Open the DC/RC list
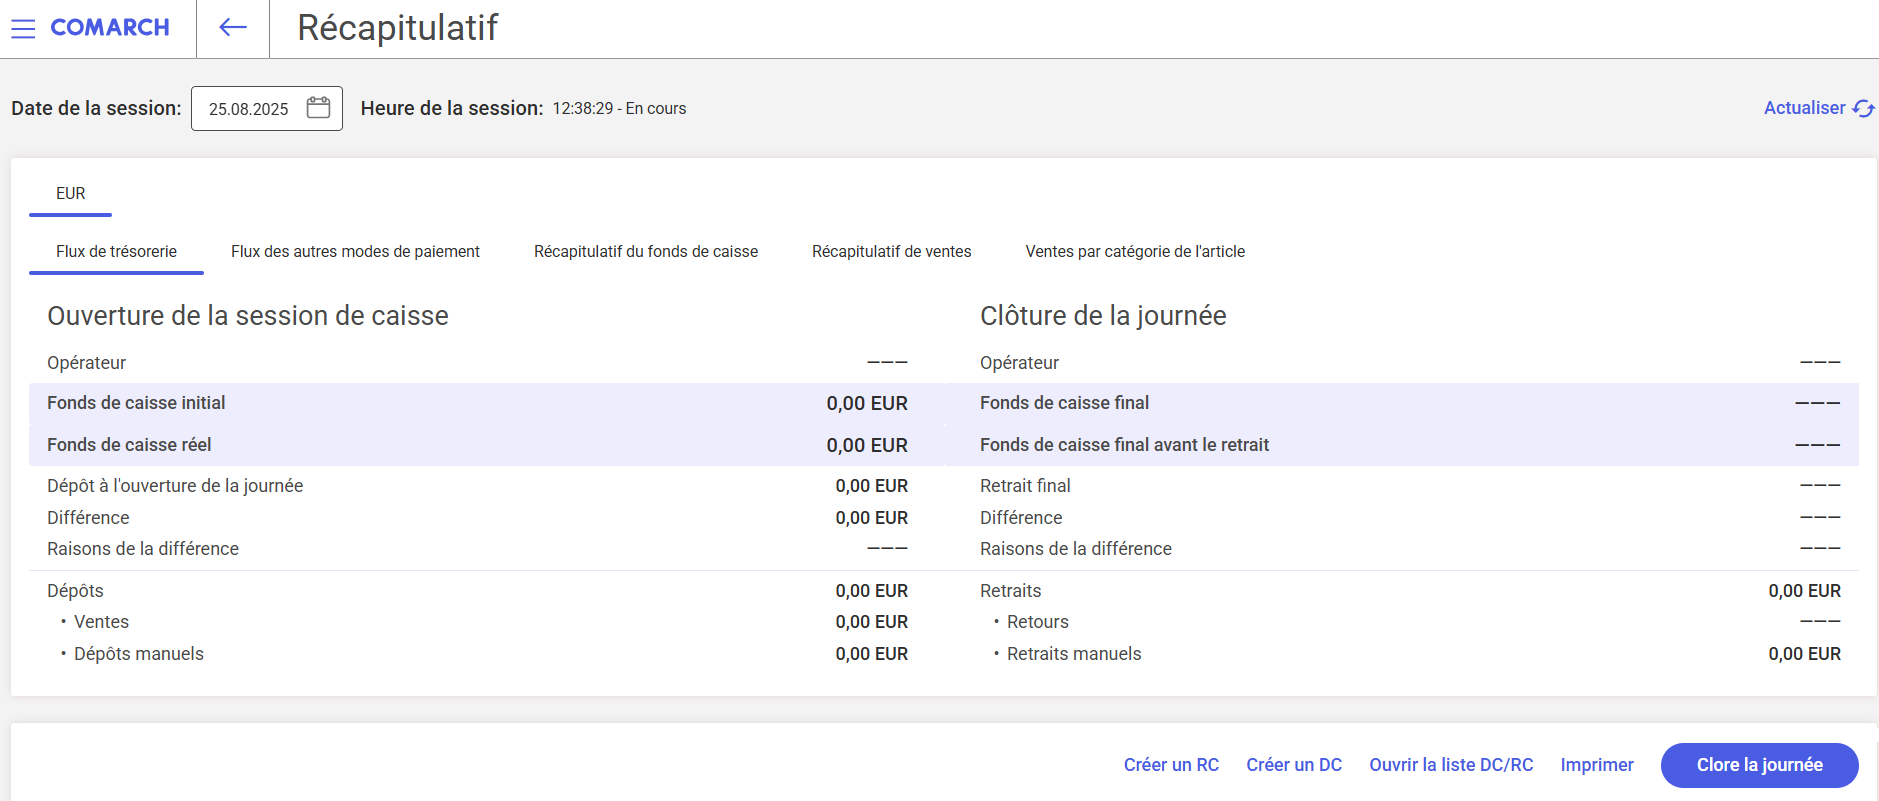 [x=1451, y=765]
